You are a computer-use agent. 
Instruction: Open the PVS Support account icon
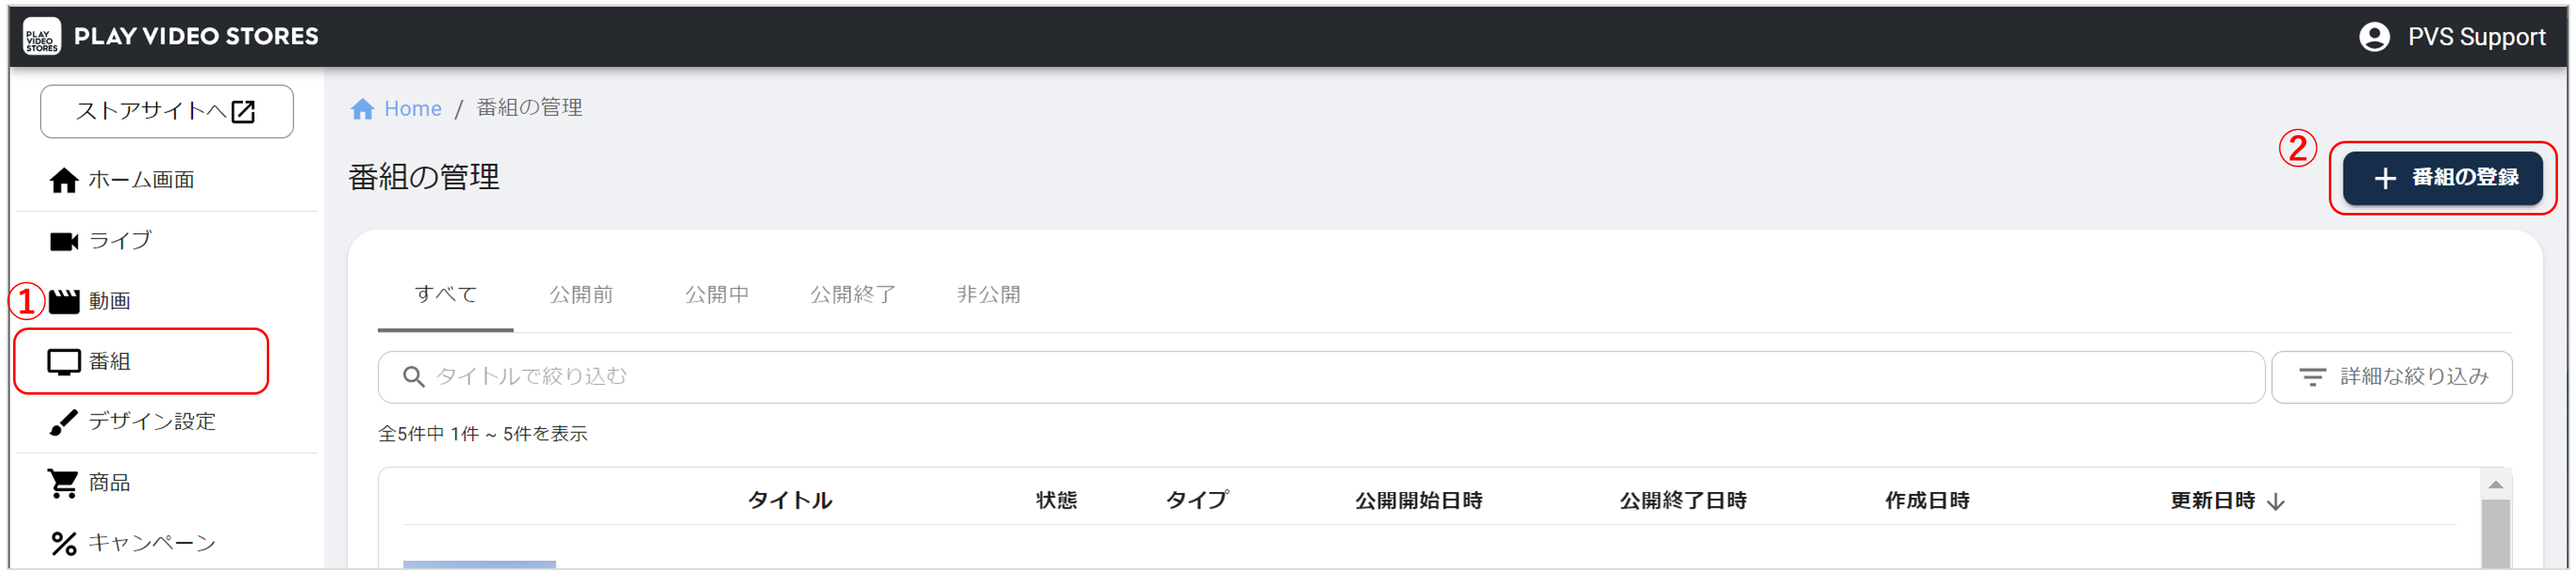pyautogui.click(x=2373, y=37)
